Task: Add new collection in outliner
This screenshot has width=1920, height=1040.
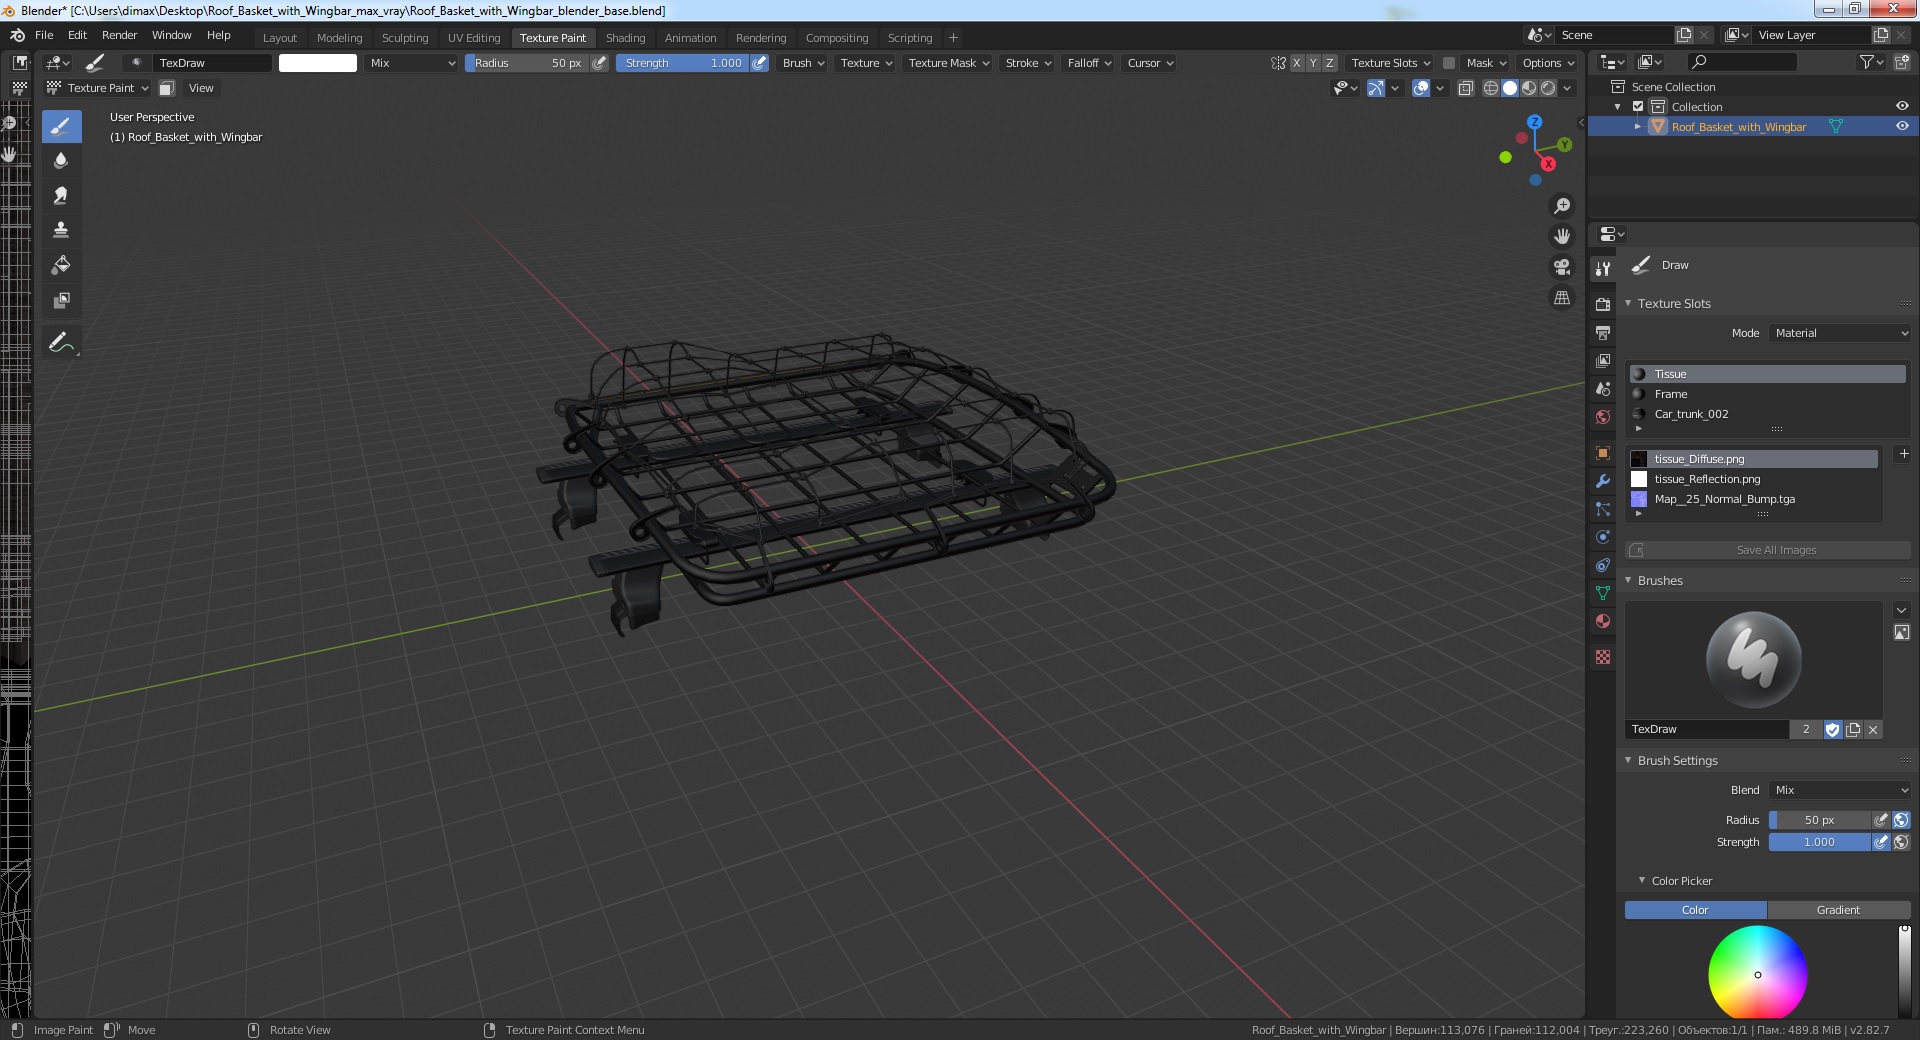Action: coord(1901,62)
